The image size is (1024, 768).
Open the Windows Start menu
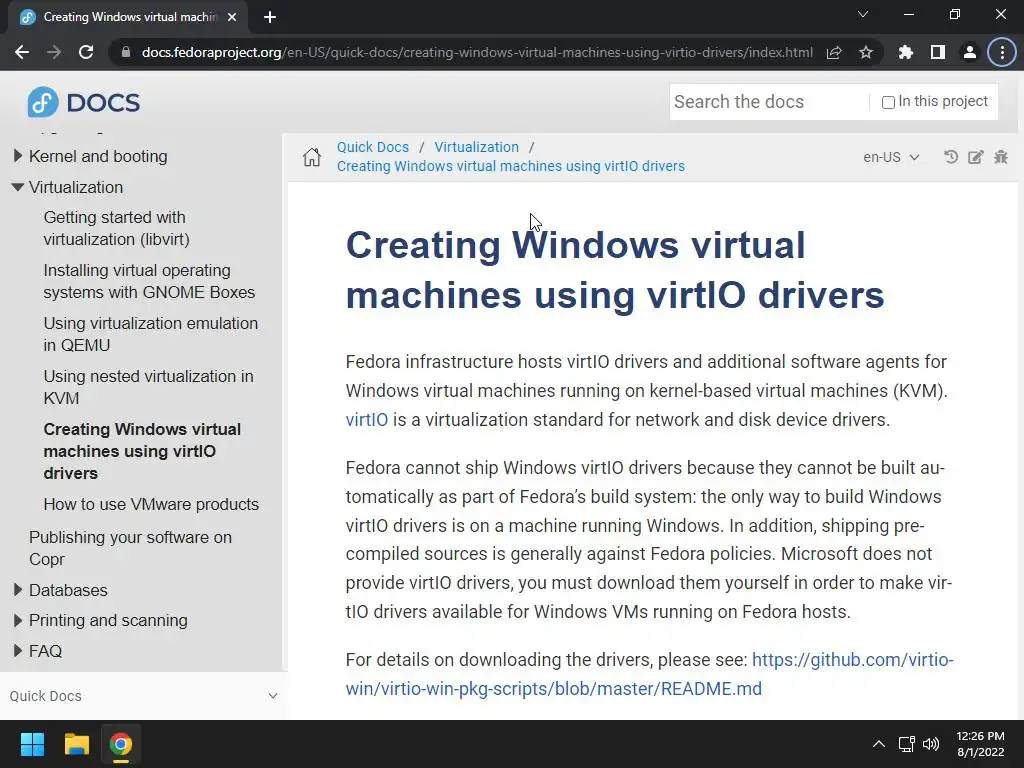click(x=32, y=744)
